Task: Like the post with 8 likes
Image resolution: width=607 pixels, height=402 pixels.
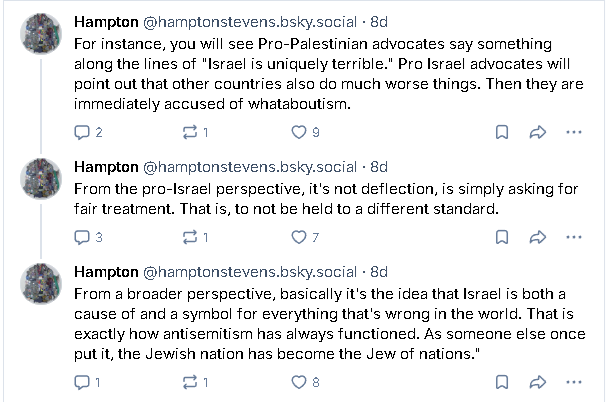Action: [305, 382]
